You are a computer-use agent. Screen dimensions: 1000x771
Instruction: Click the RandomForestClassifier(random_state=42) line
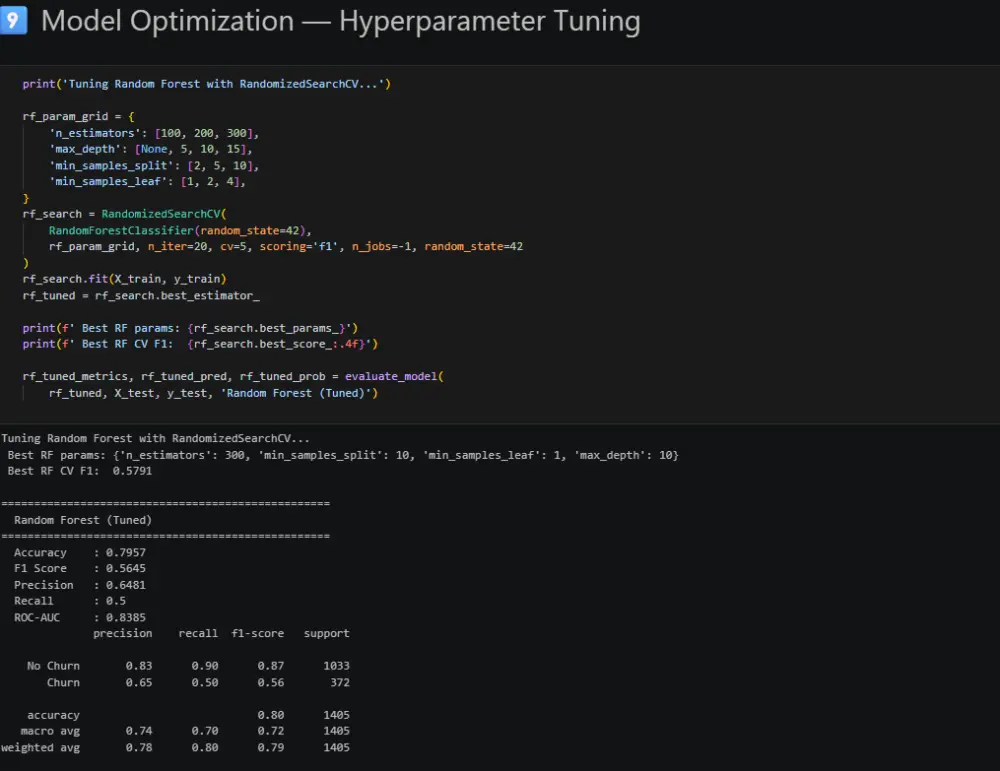click(x=180, y=231)
